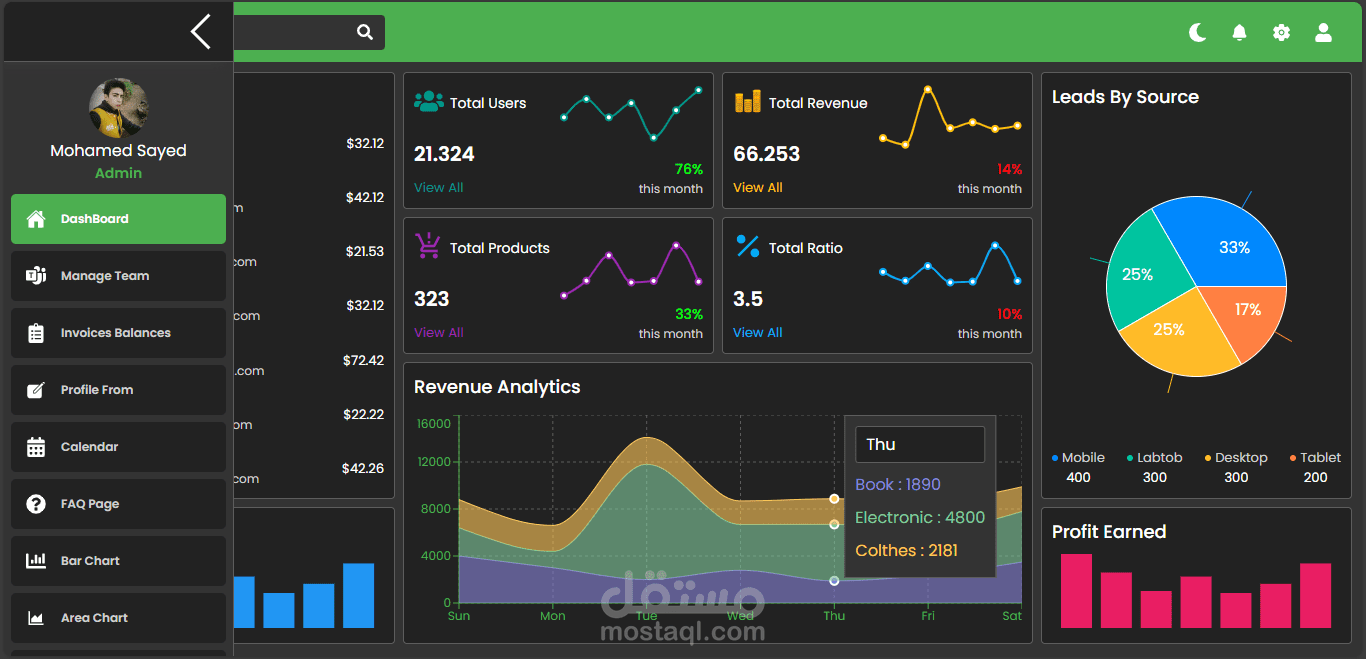Image resolution: width=1366 pixels, height=659 pixels.
Task: Click the Teams icon beside Manage Team
Action: click(36, 276)
